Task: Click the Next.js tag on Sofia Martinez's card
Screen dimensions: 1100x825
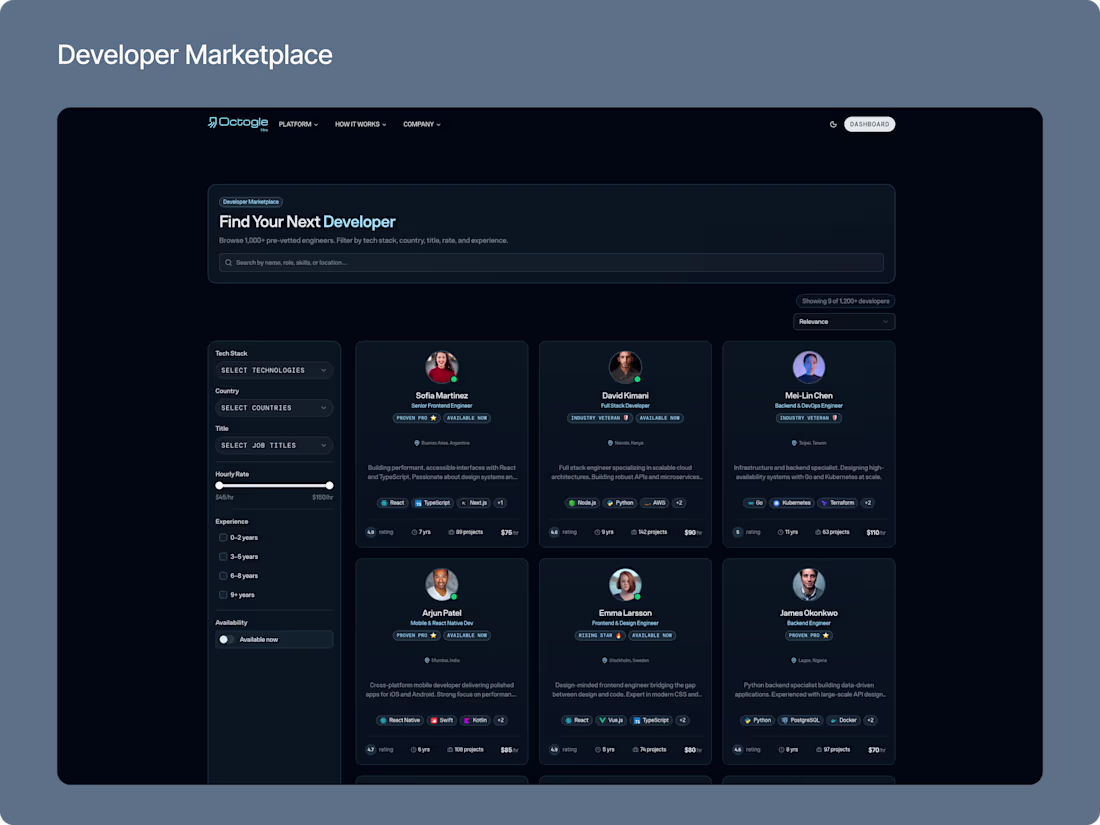Action: tap(474, 503)
